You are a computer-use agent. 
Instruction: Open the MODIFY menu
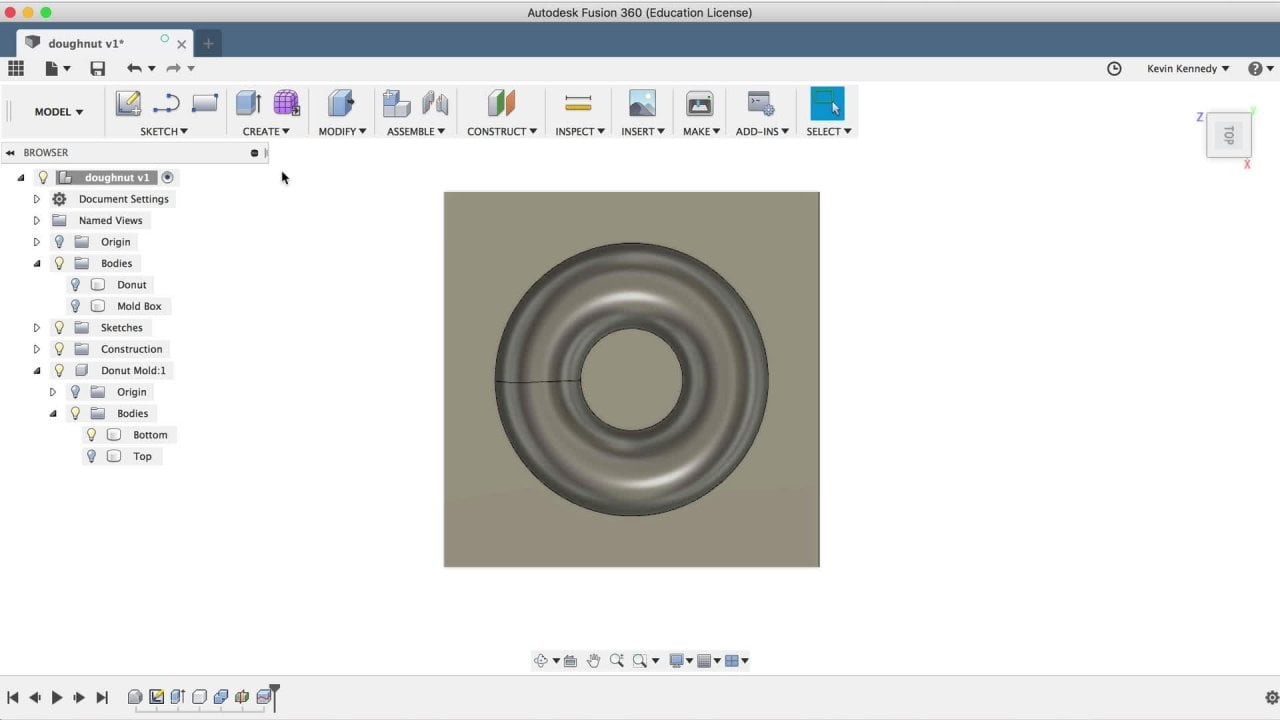point(342,131)
